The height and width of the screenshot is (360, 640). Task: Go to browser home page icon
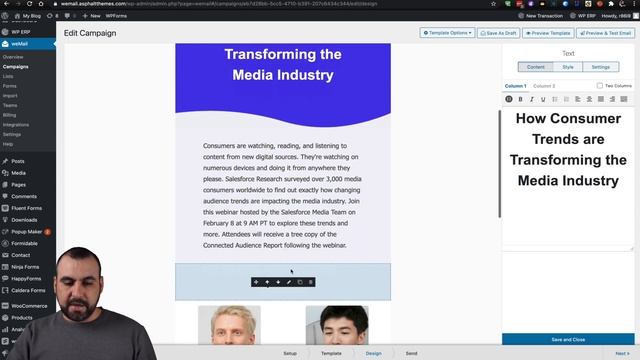(41, 4)
